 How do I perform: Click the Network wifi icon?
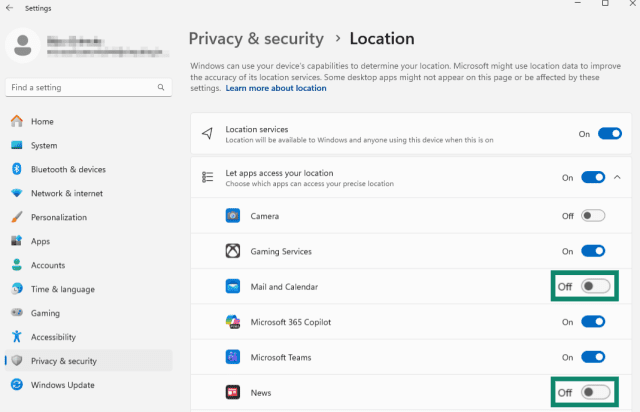click(x=17, y=193)
